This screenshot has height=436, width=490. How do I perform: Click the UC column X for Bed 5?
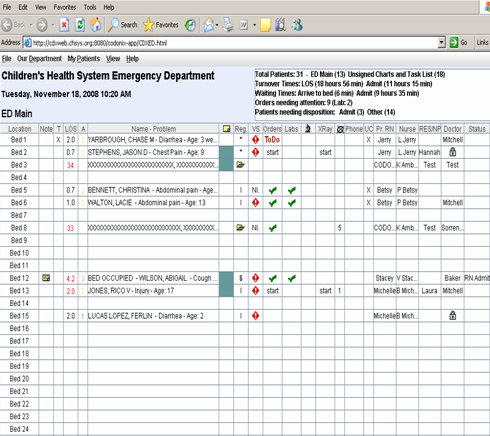pyautogui.click(x=368, y=190)
